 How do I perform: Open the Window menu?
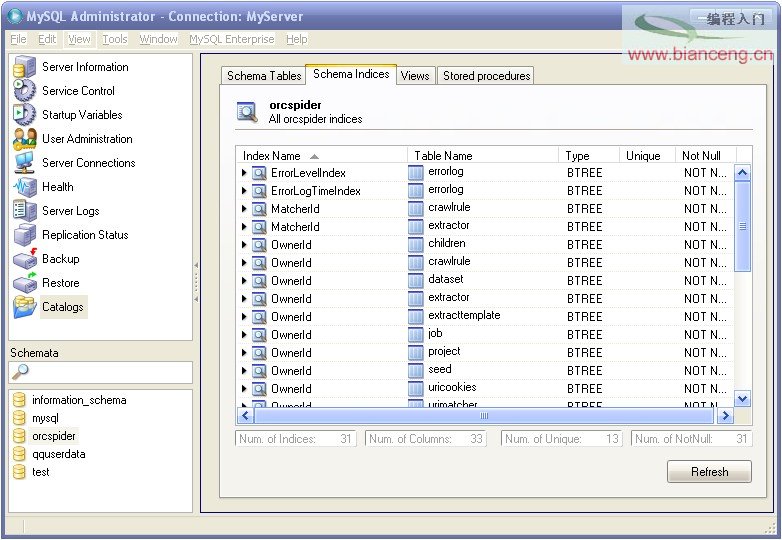(x=158, y=39)
